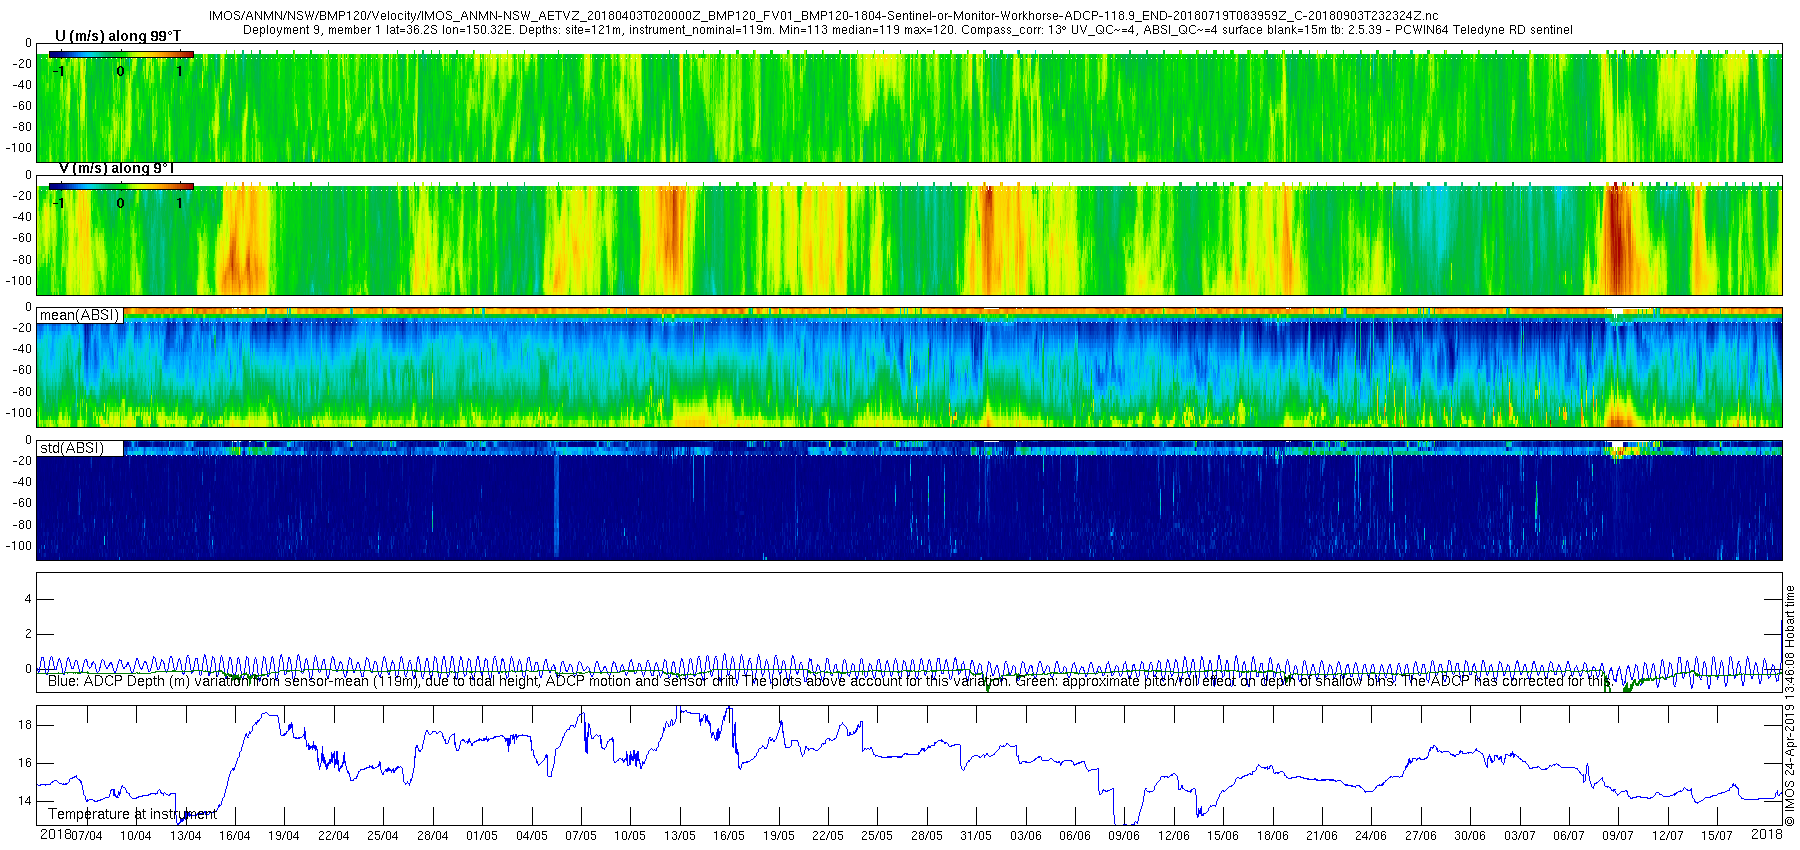The width and height of the screenshot is (1800, 850).
Task: Click the '24/06' date tick label
Action: click(1371, 836)
